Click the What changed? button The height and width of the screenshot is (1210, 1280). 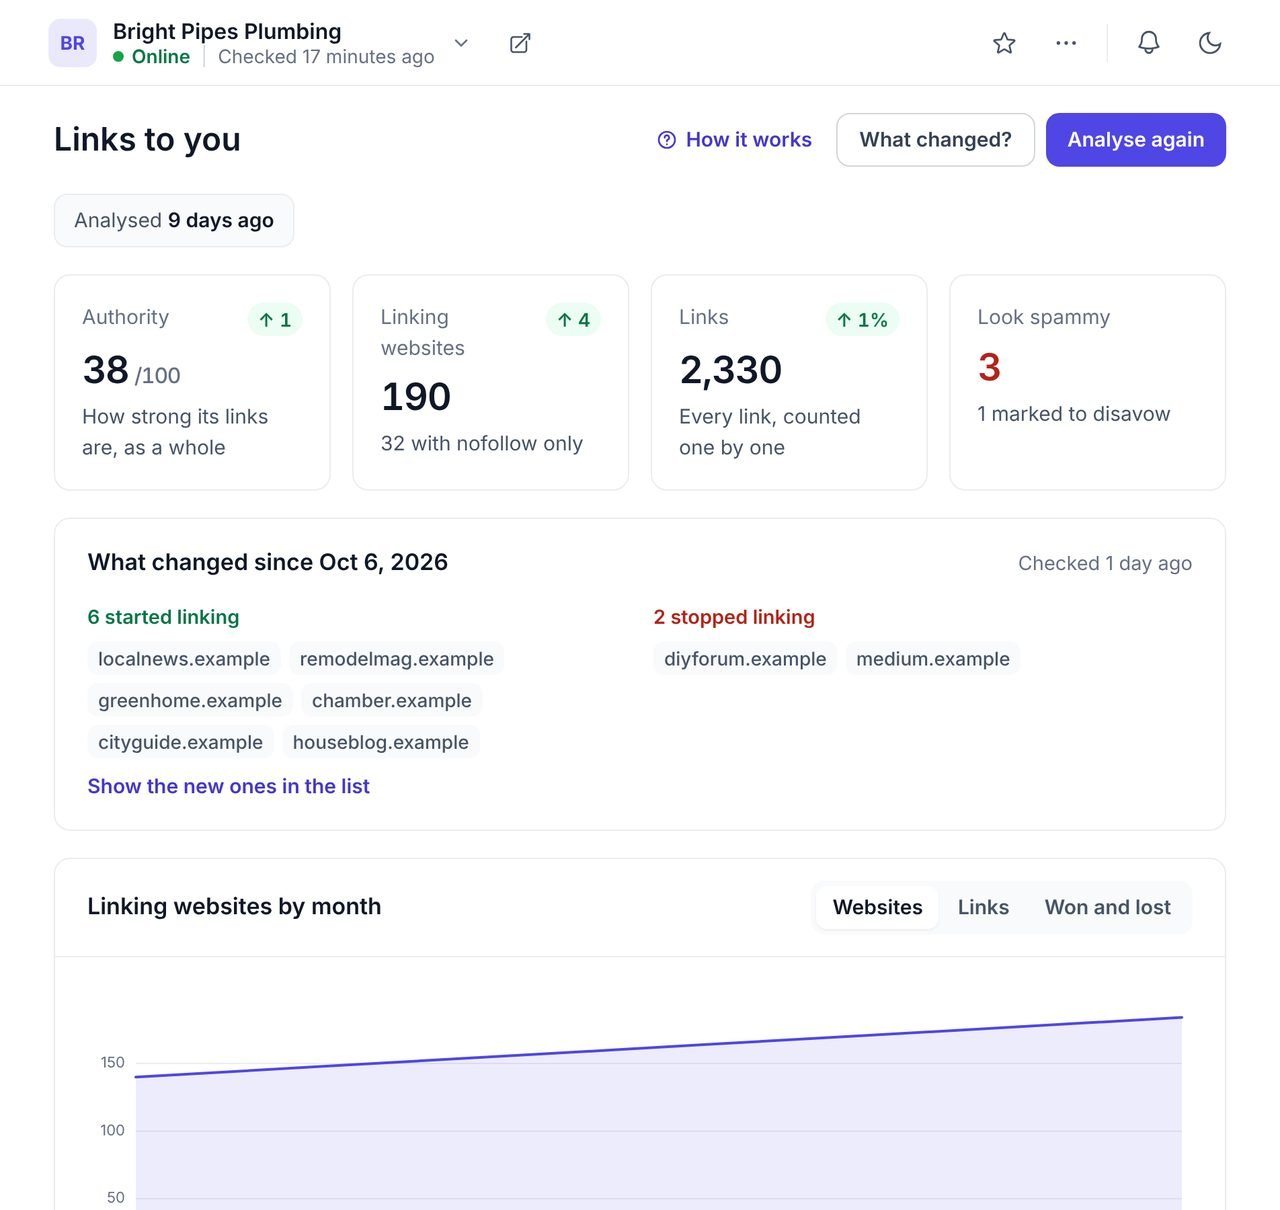(x=935, y=140)
